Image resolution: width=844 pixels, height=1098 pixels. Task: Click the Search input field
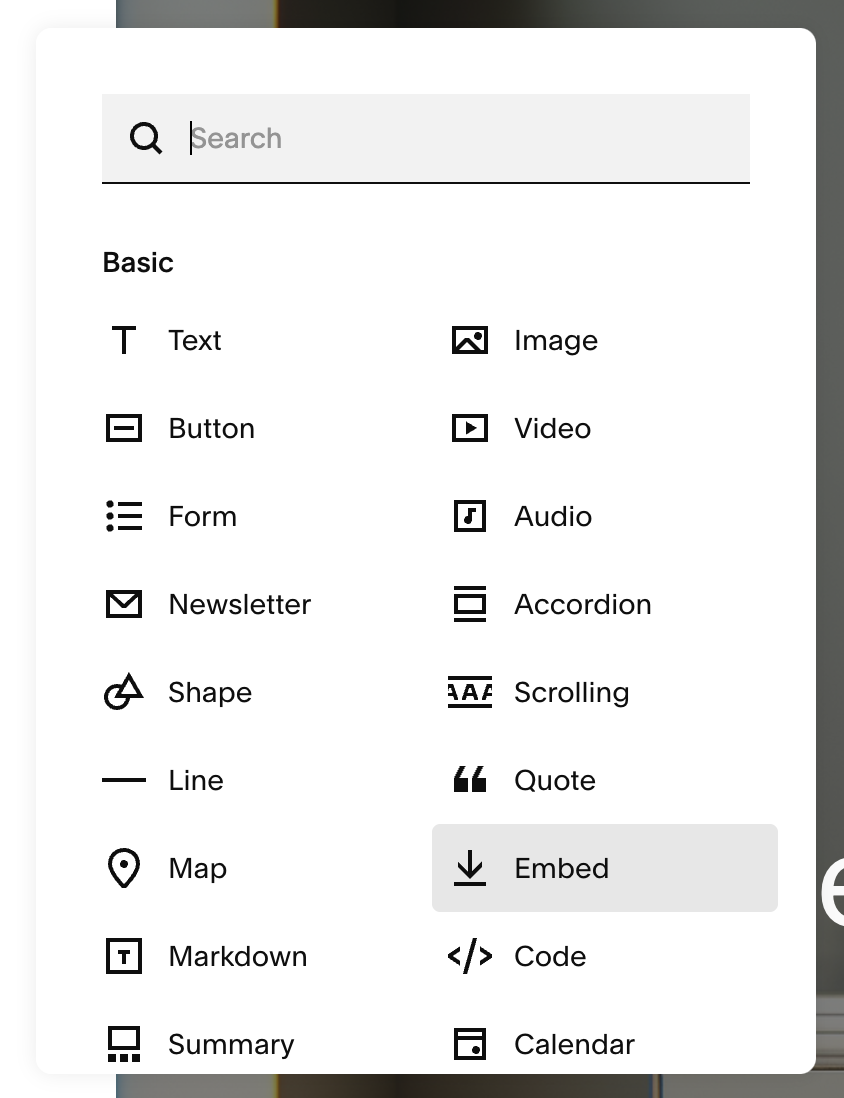coord(460,138)
